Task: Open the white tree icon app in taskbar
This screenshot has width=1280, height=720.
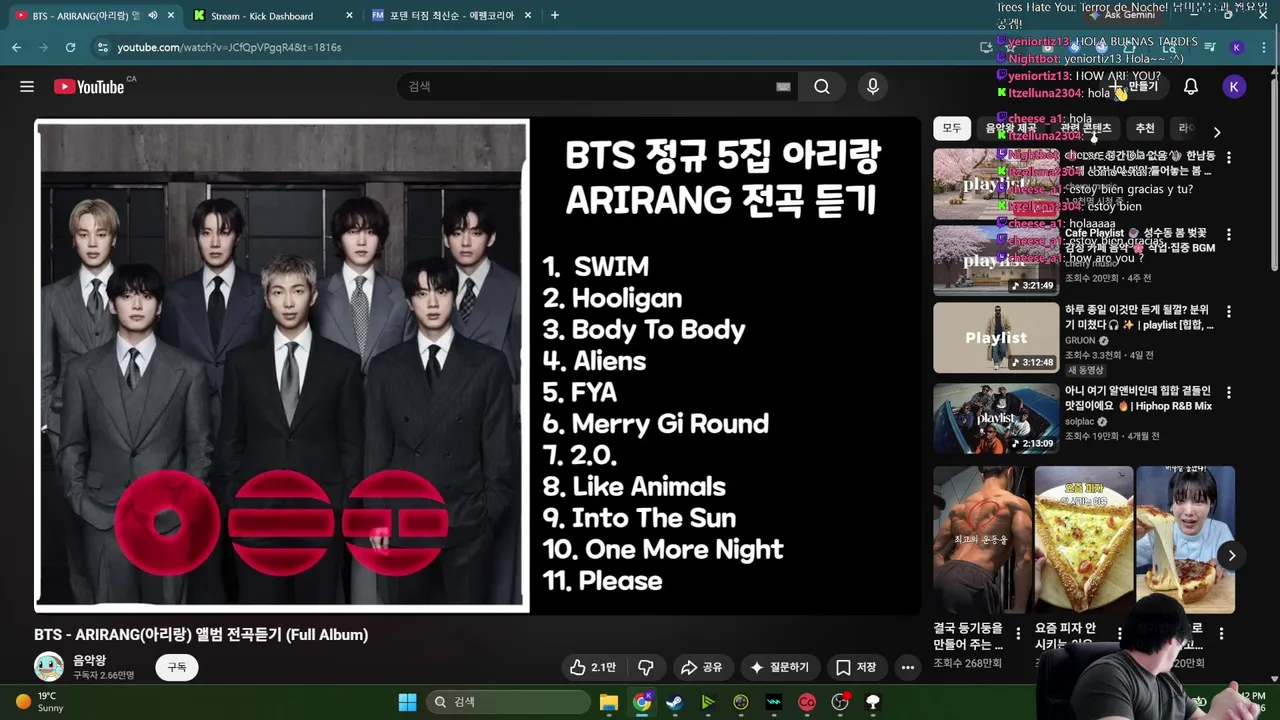Action: (873, 702)
